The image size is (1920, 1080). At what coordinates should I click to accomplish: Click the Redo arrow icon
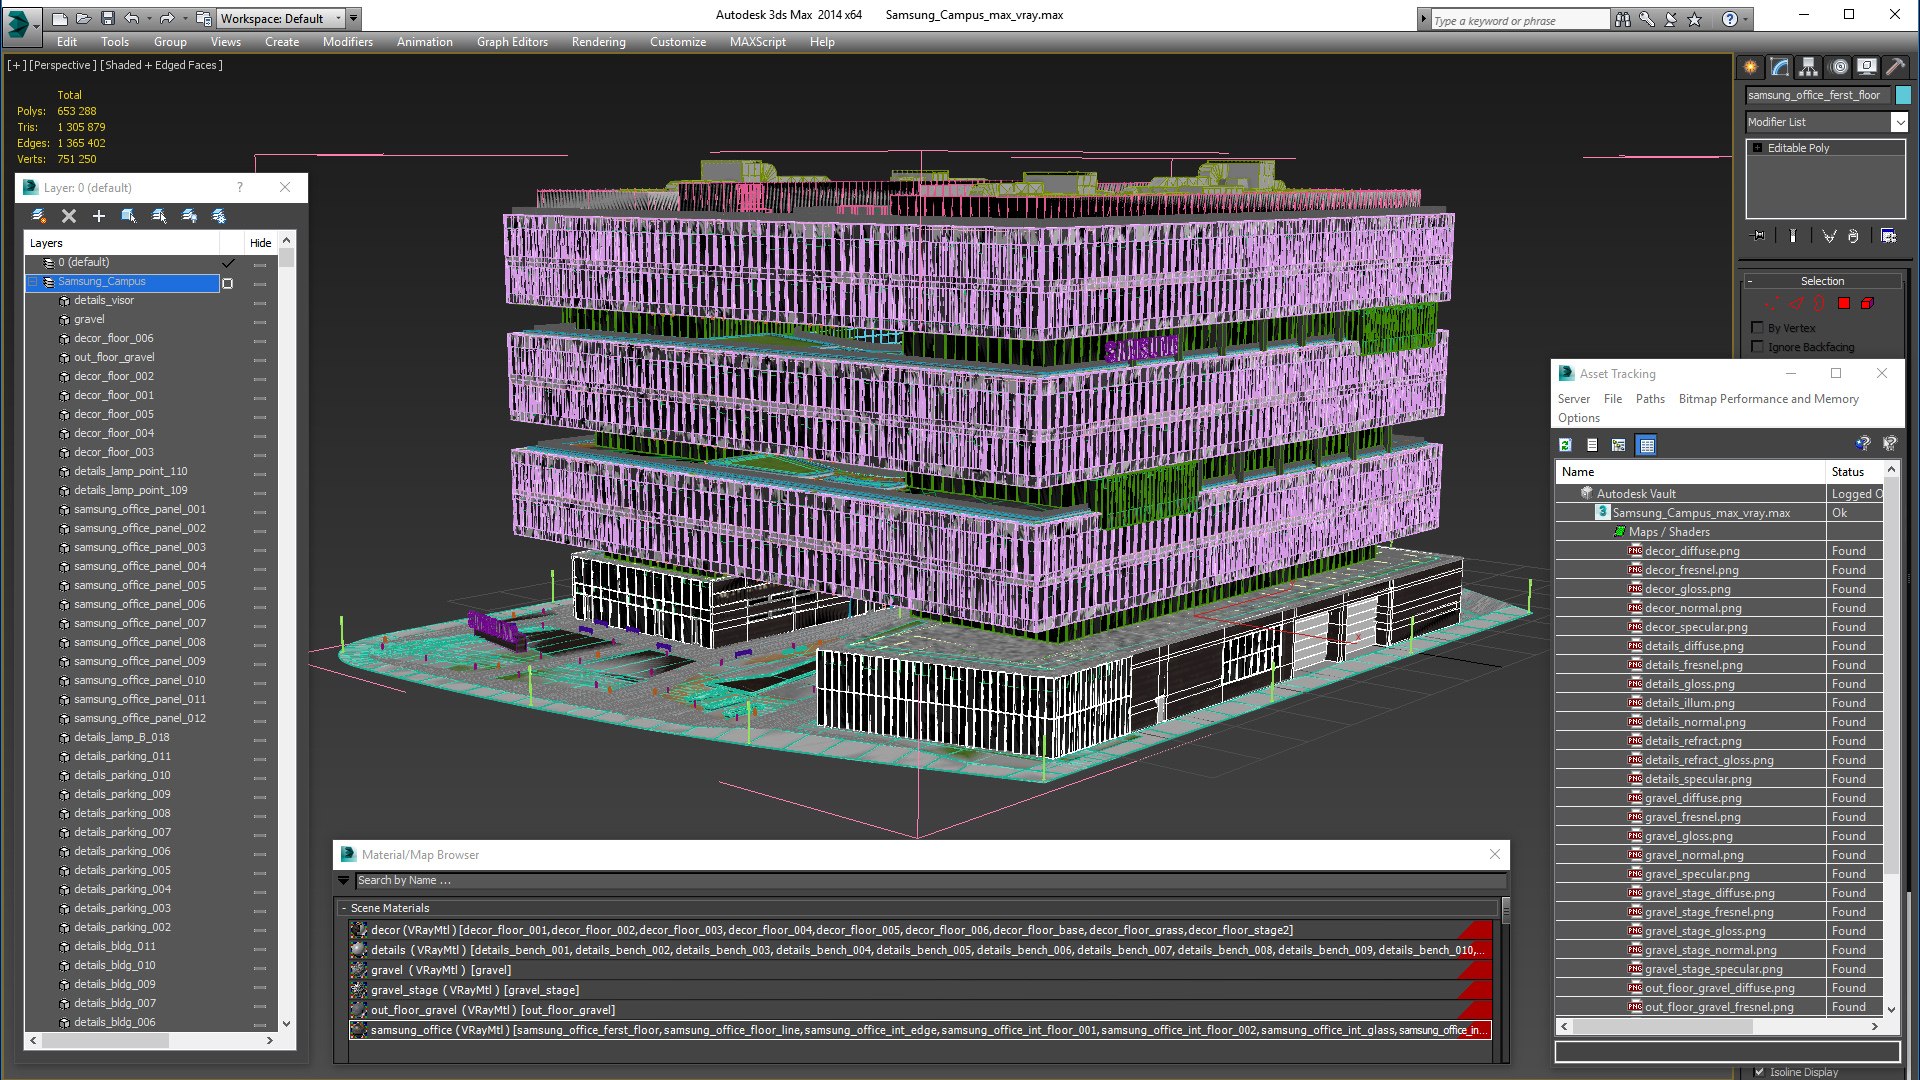click(x=167, y=18)
